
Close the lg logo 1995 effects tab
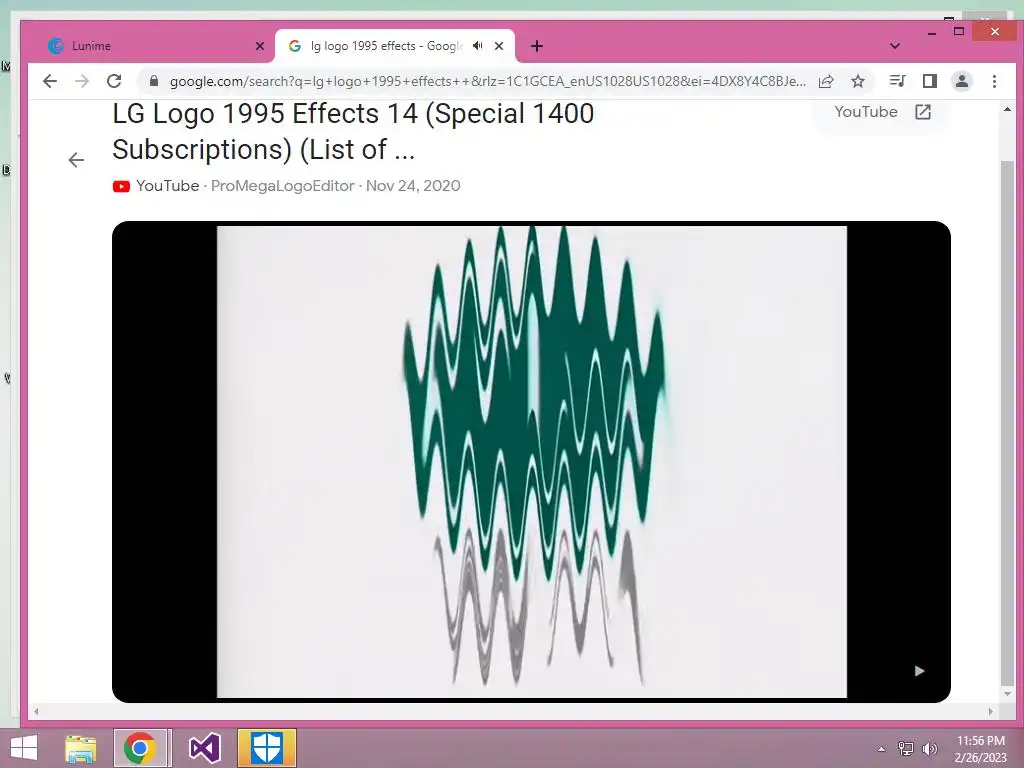tap(499, 46)
